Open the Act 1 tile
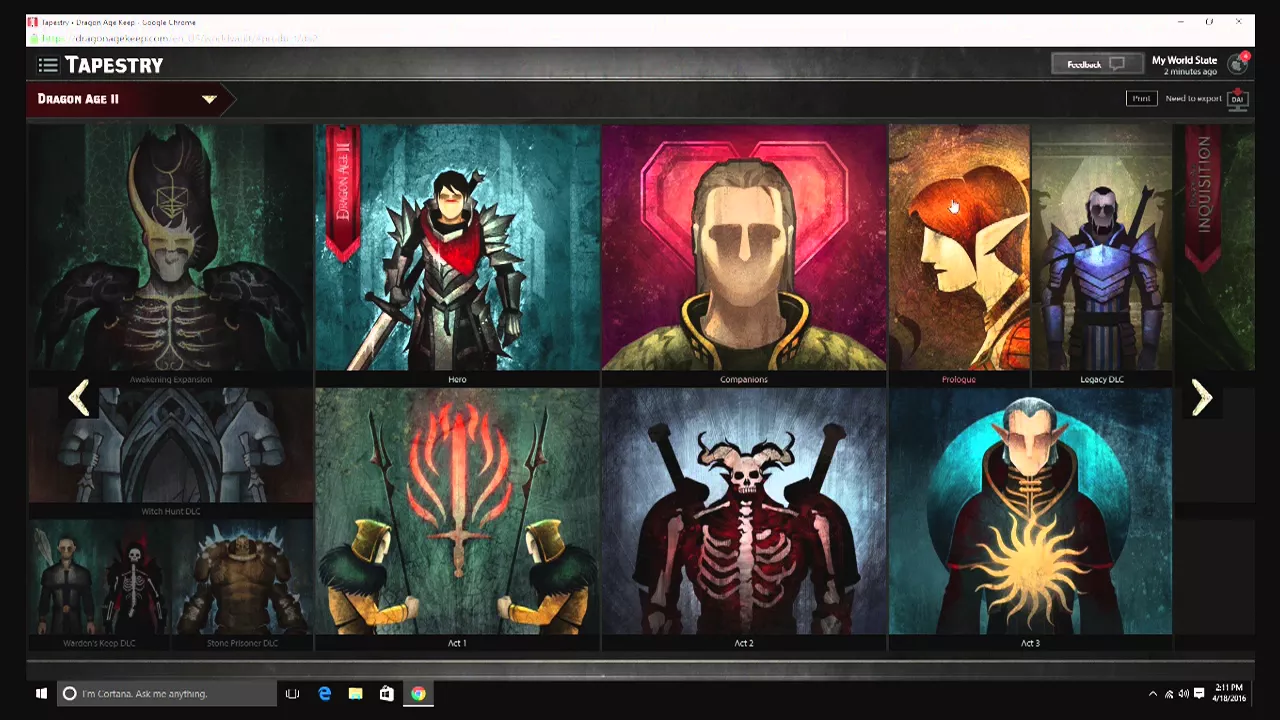This screenshot has width=1280, height=720. 457,520
